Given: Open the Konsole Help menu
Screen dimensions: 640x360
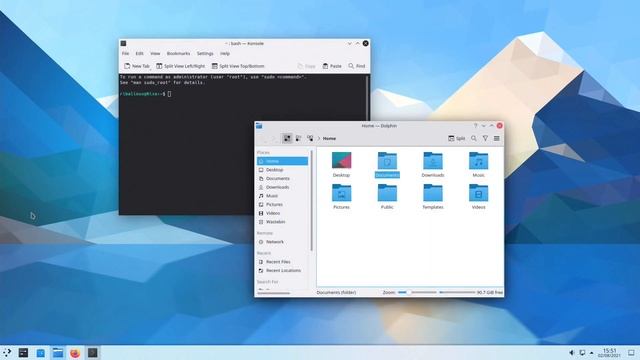Looking at the screenshot, I should (225, 53).
